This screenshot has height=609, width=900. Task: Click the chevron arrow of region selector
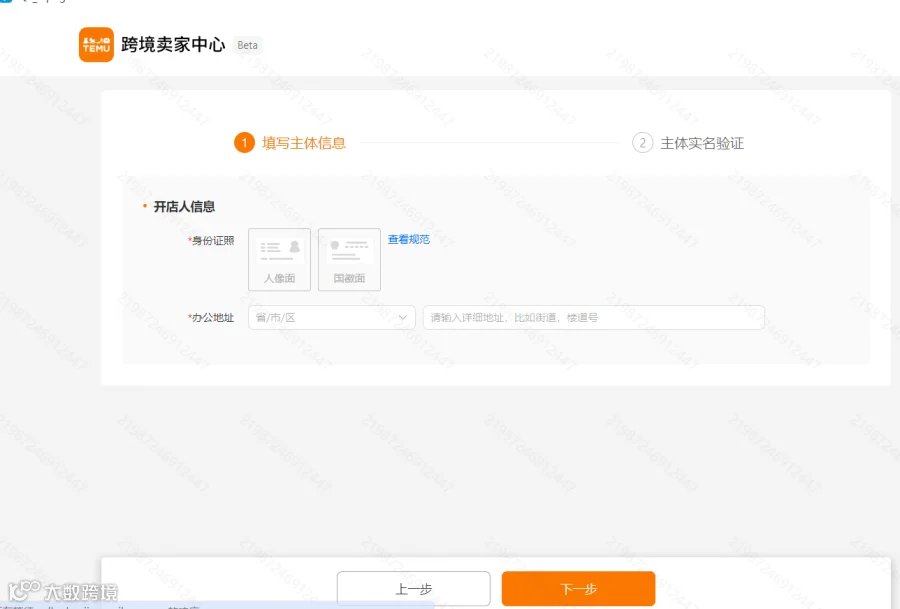pos(403,317)
